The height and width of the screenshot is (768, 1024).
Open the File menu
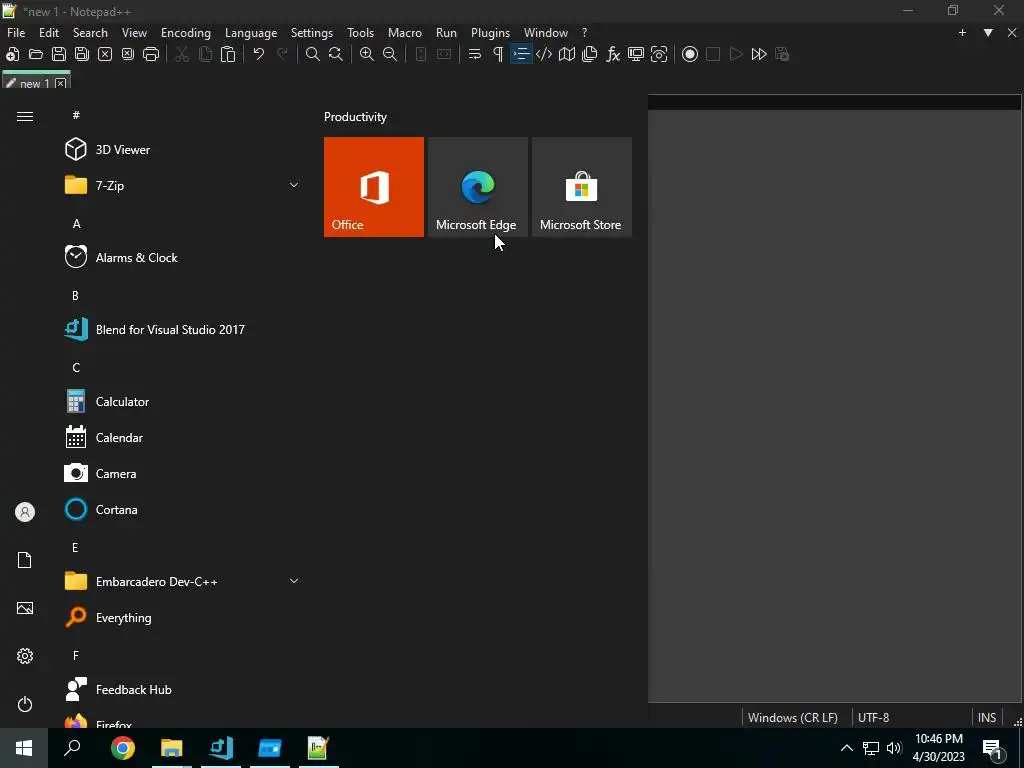click(16, 33)
